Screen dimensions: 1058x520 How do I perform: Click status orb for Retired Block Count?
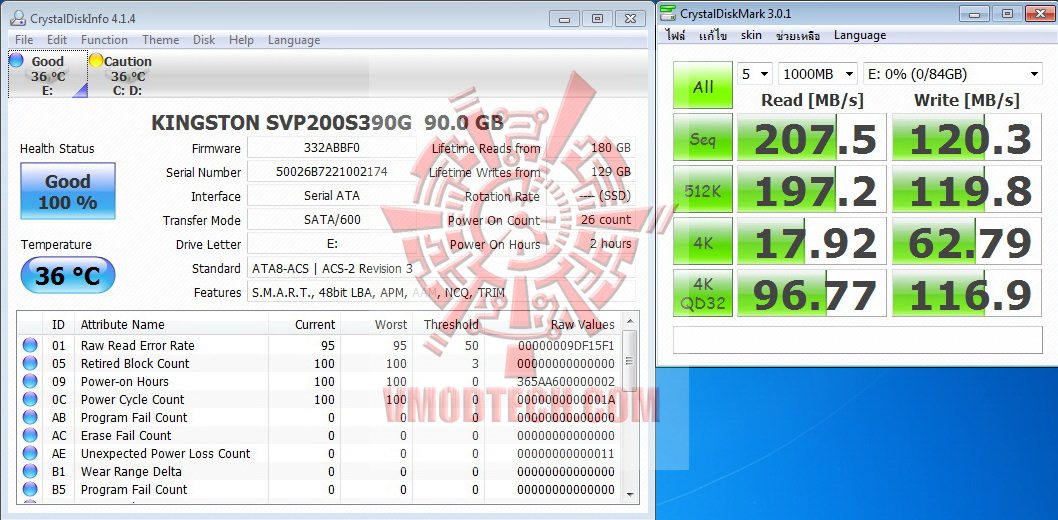click(x=30, y=364)
